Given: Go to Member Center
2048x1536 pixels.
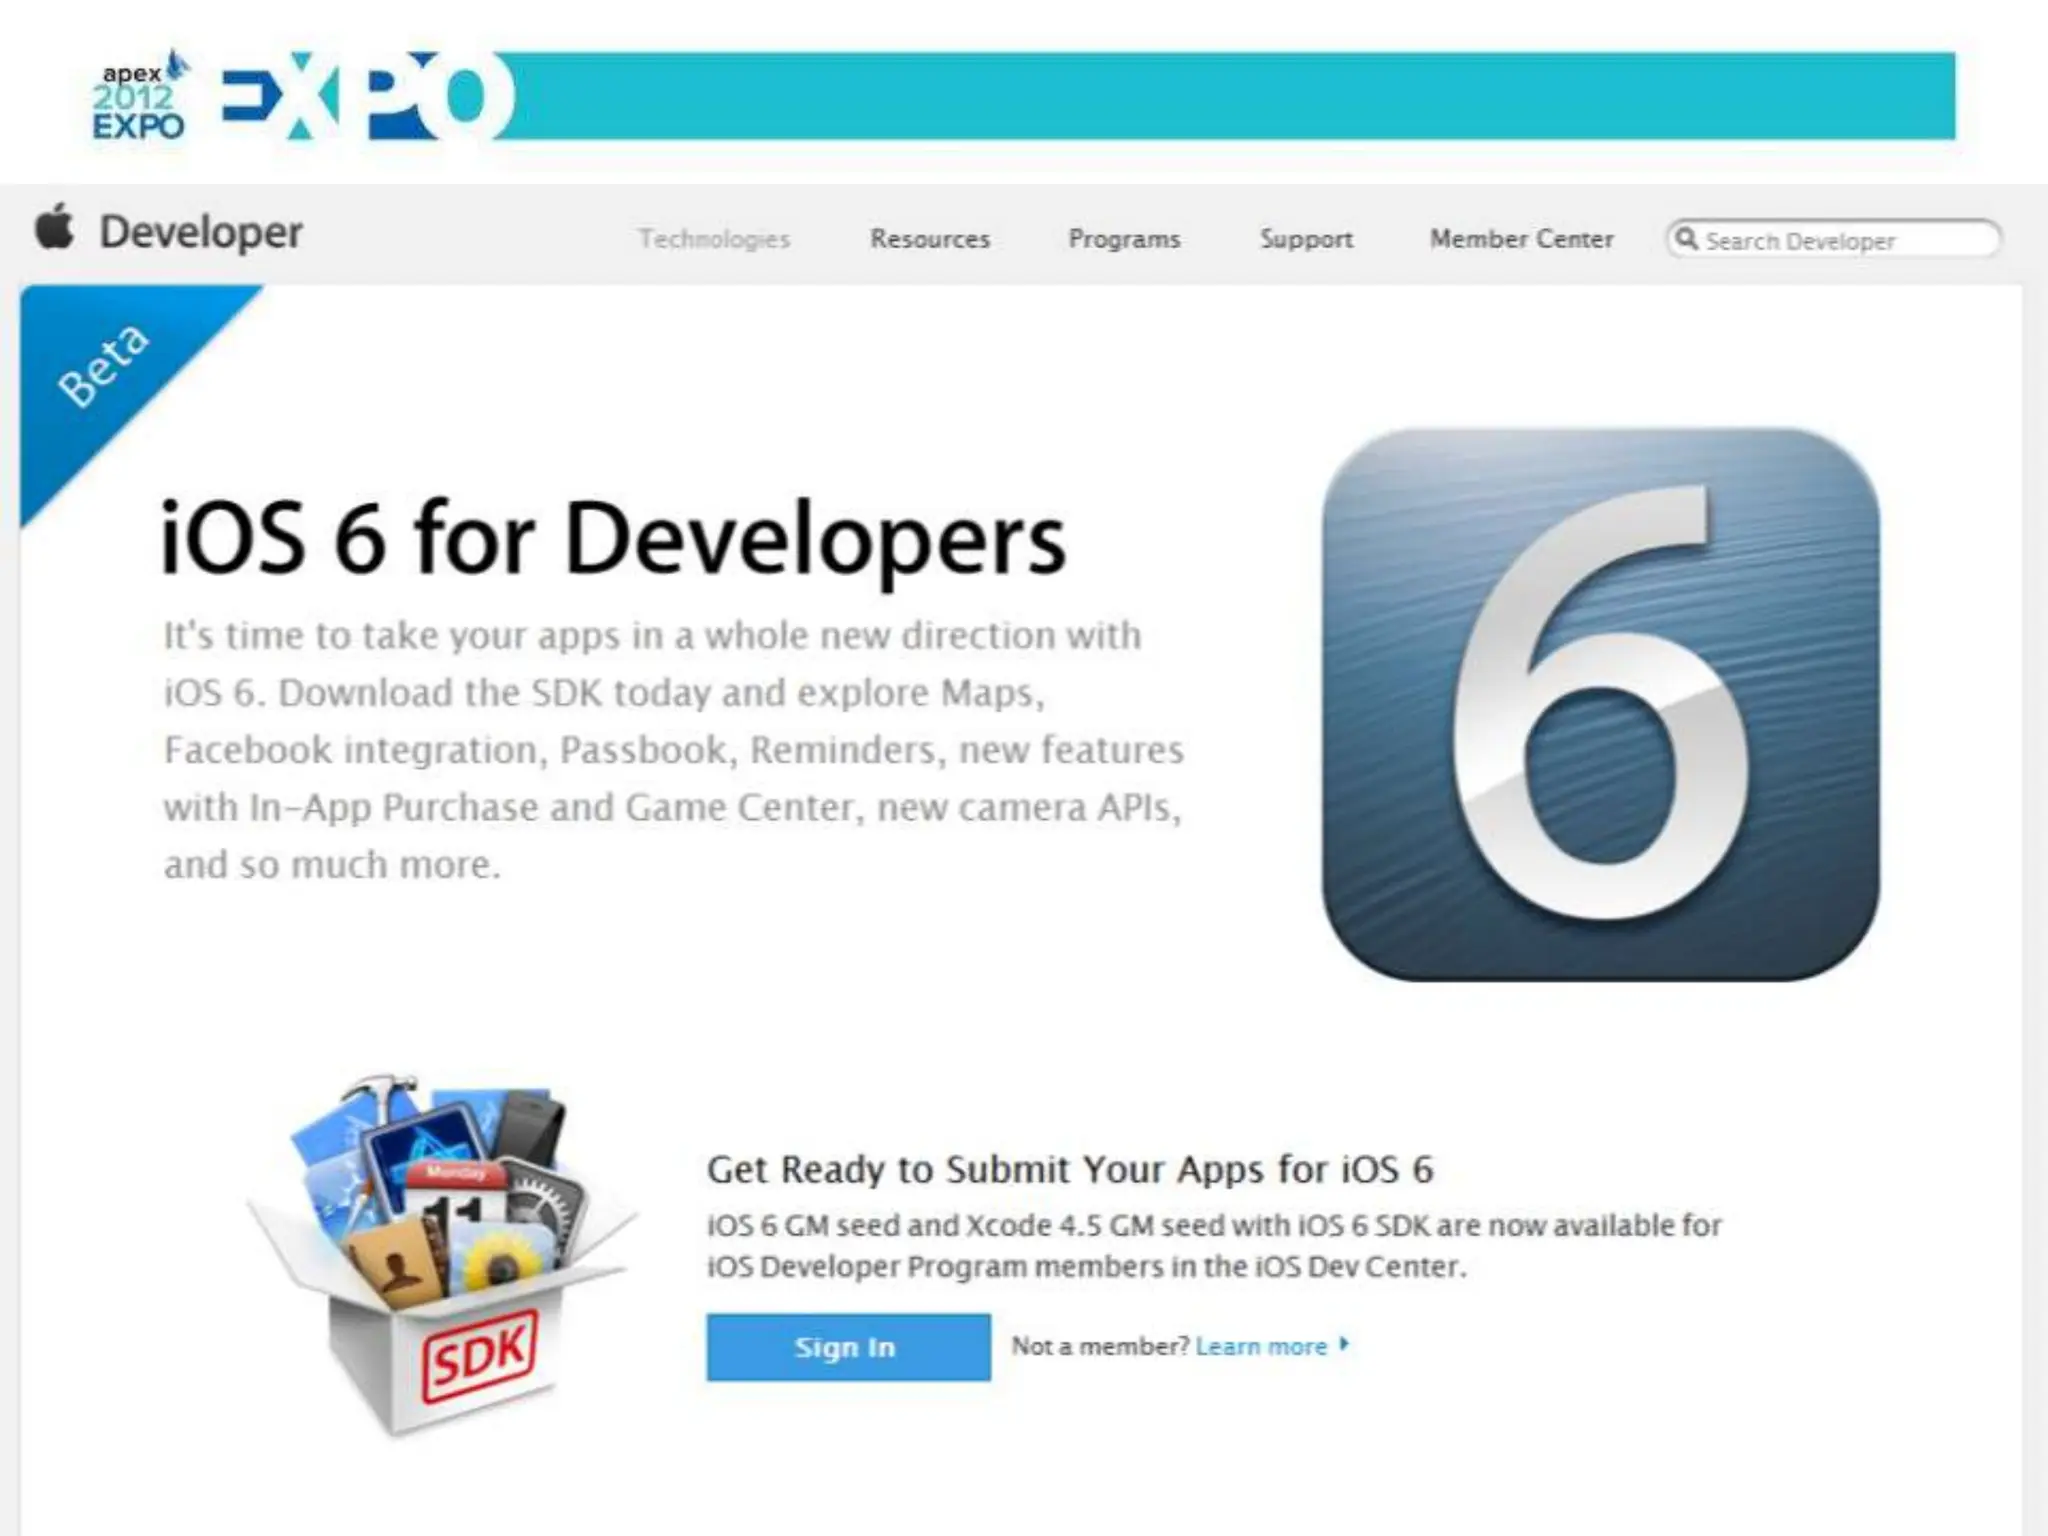Looking at the screenshot, I should (1521, 239).
